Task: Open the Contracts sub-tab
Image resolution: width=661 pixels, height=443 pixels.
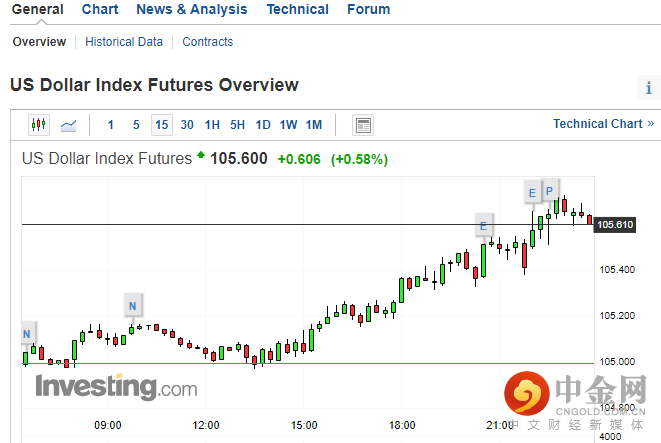Action: coord(208,42)
